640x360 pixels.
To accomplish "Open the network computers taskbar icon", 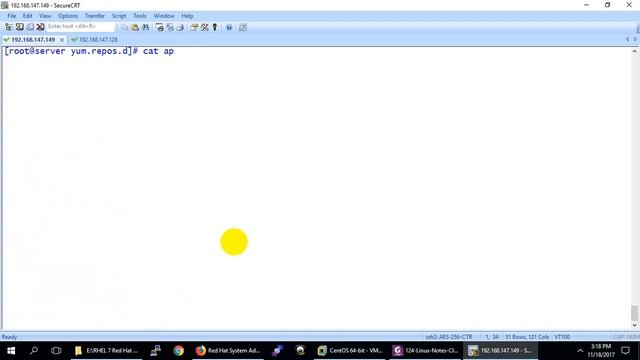I will coord(156,351).
